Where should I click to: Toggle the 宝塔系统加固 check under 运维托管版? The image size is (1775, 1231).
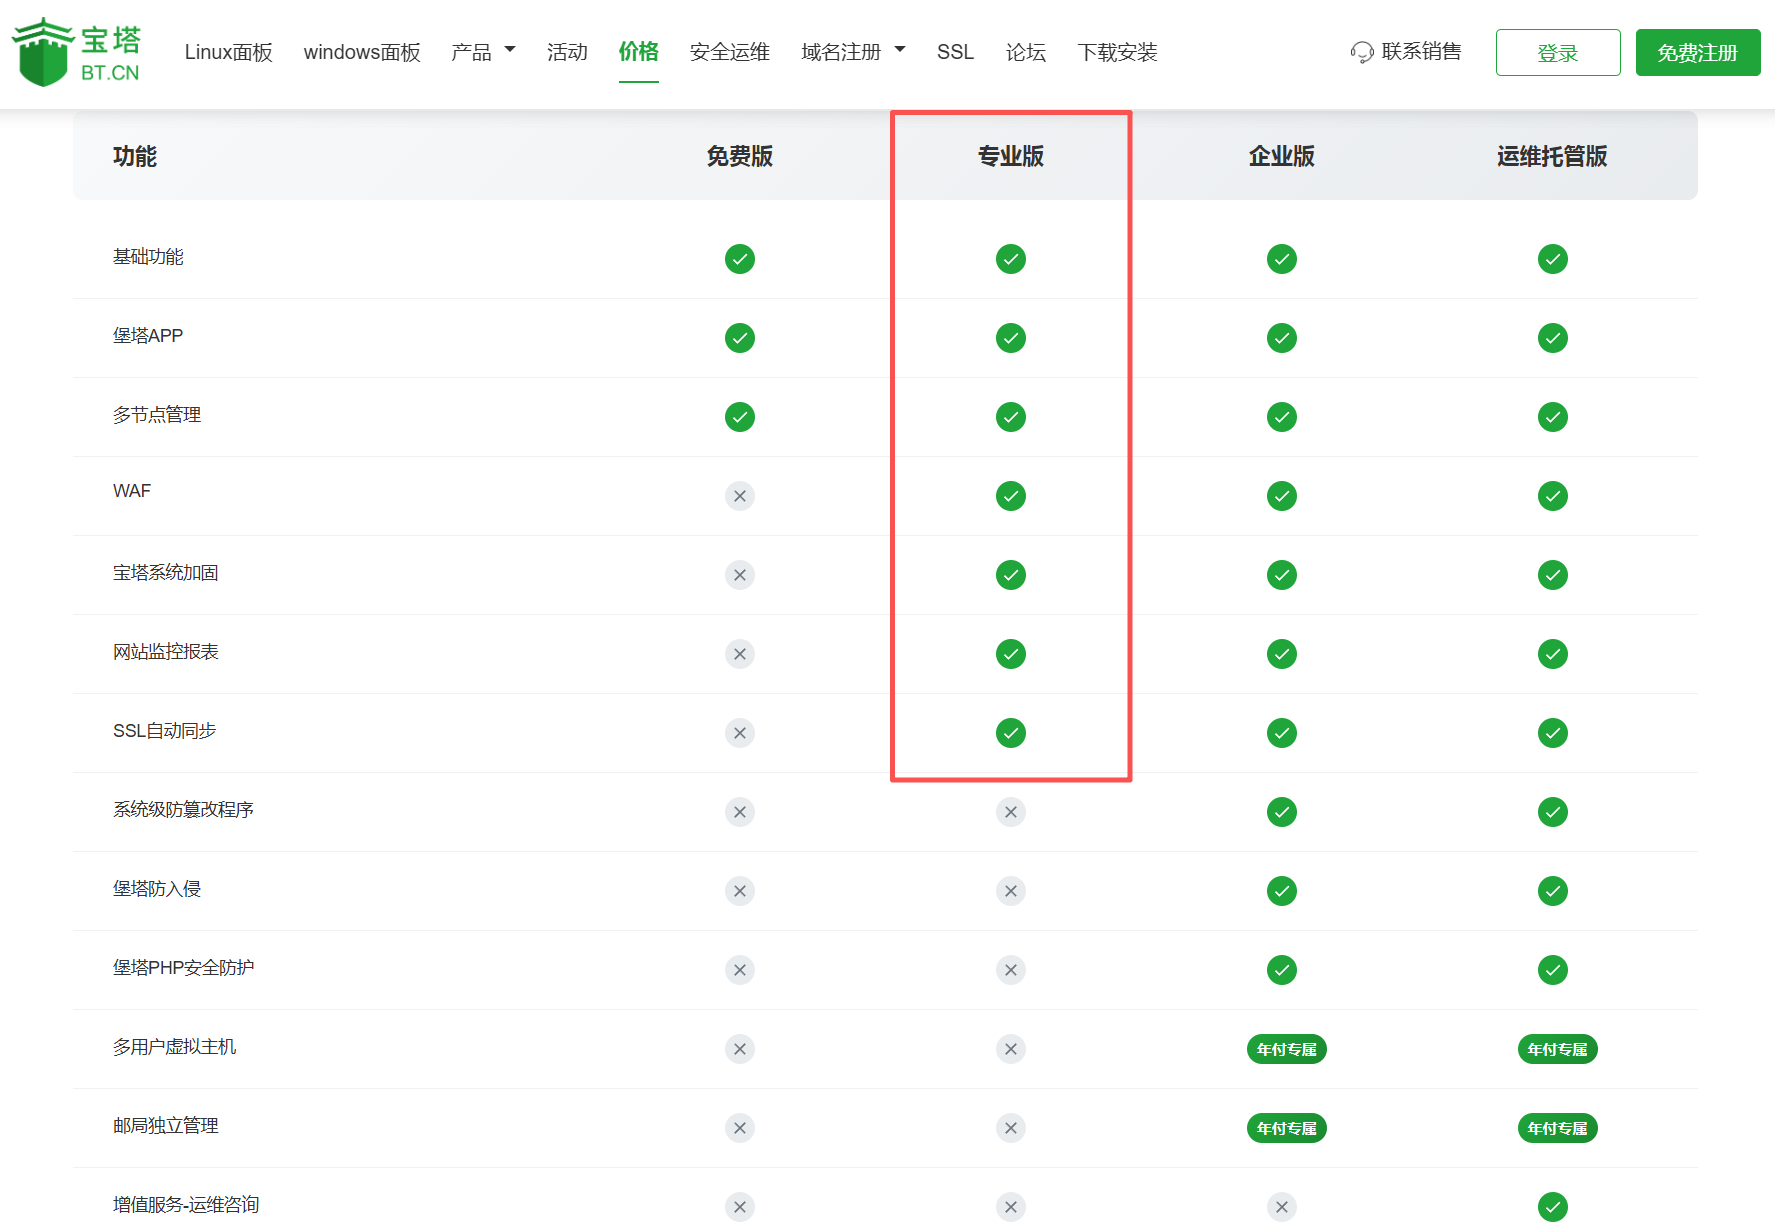point(1552,575)
